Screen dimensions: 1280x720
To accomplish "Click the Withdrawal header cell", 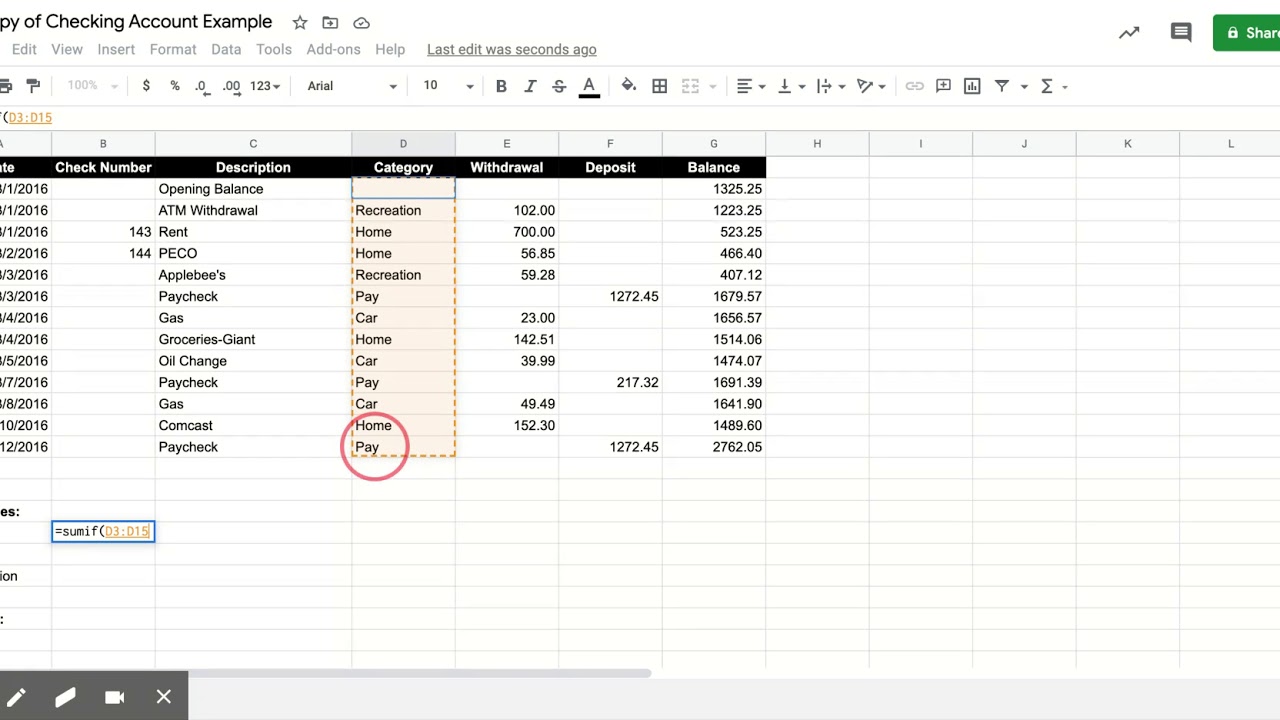I will [507, 167].
